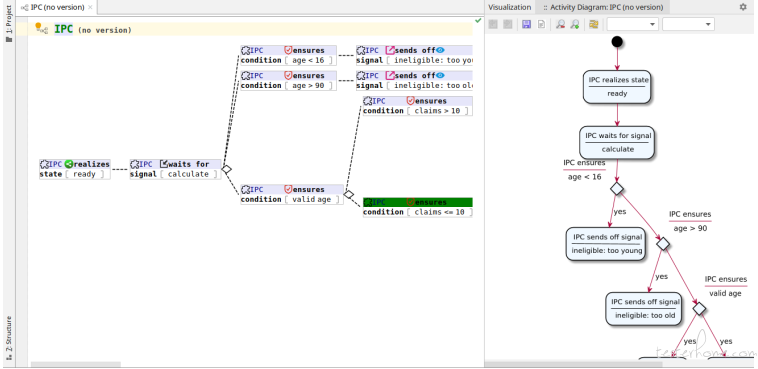
Task: Click the second greyed-out toolbar icon in Visualization
Action: 508,24
